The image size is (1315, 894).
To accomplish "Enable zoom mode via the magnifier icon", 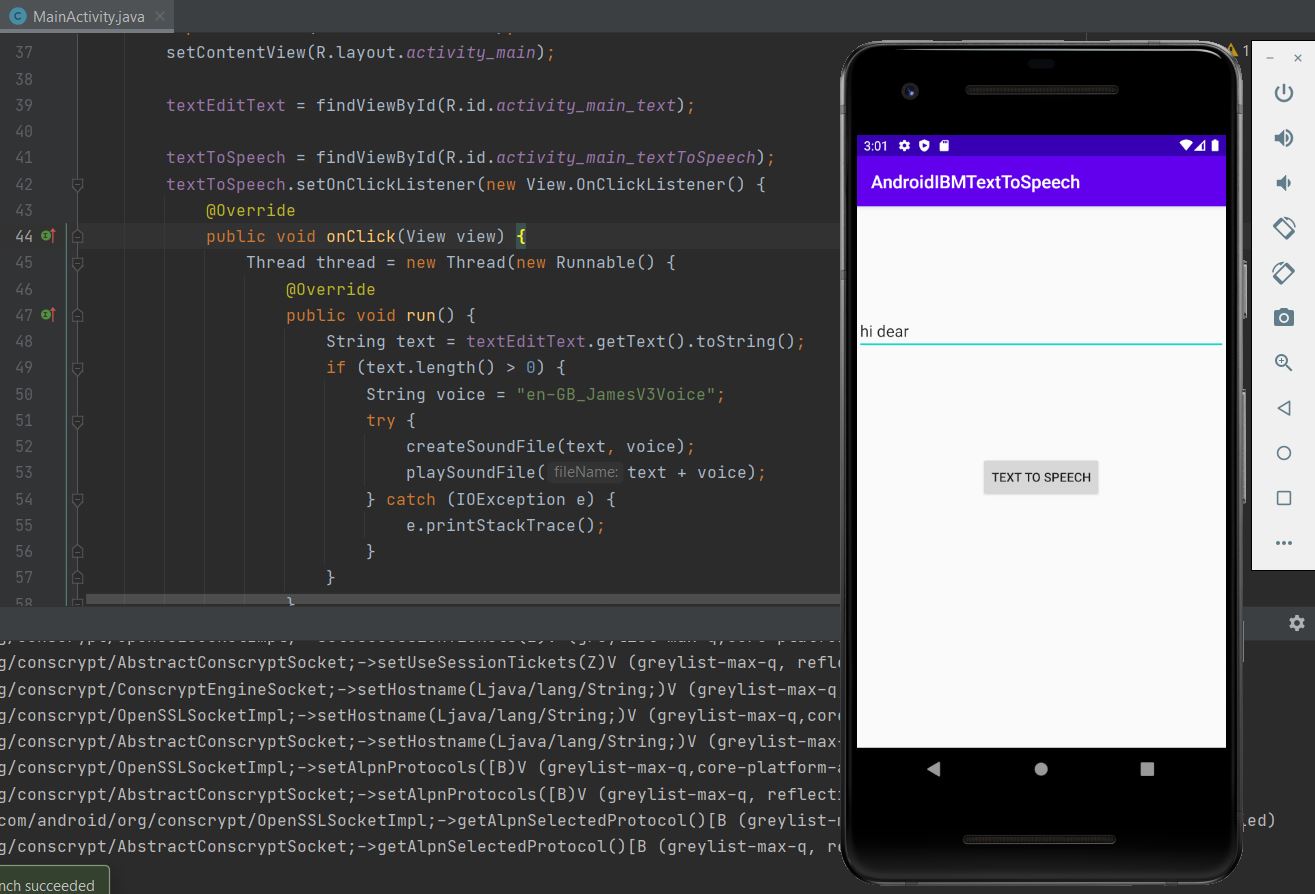I will (1283, 362).
